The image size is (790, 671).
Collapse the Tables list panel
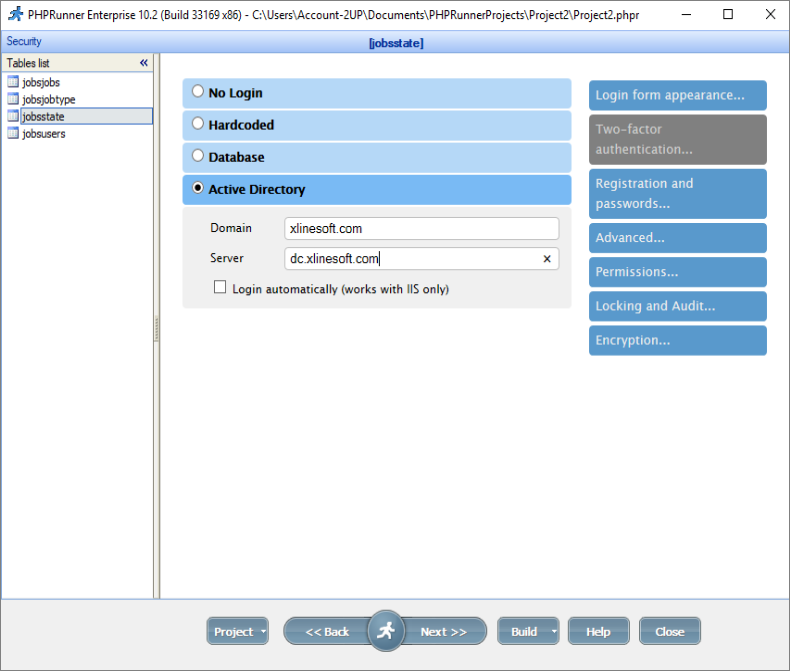point(144,62)
